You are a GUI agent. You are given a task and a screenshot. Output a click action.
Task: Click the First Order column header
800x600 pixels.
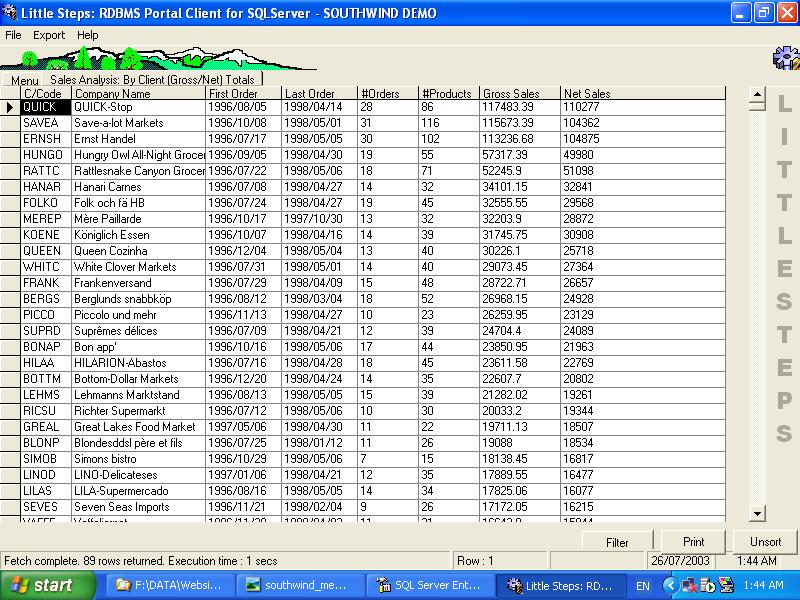click(x=243, y=93)
